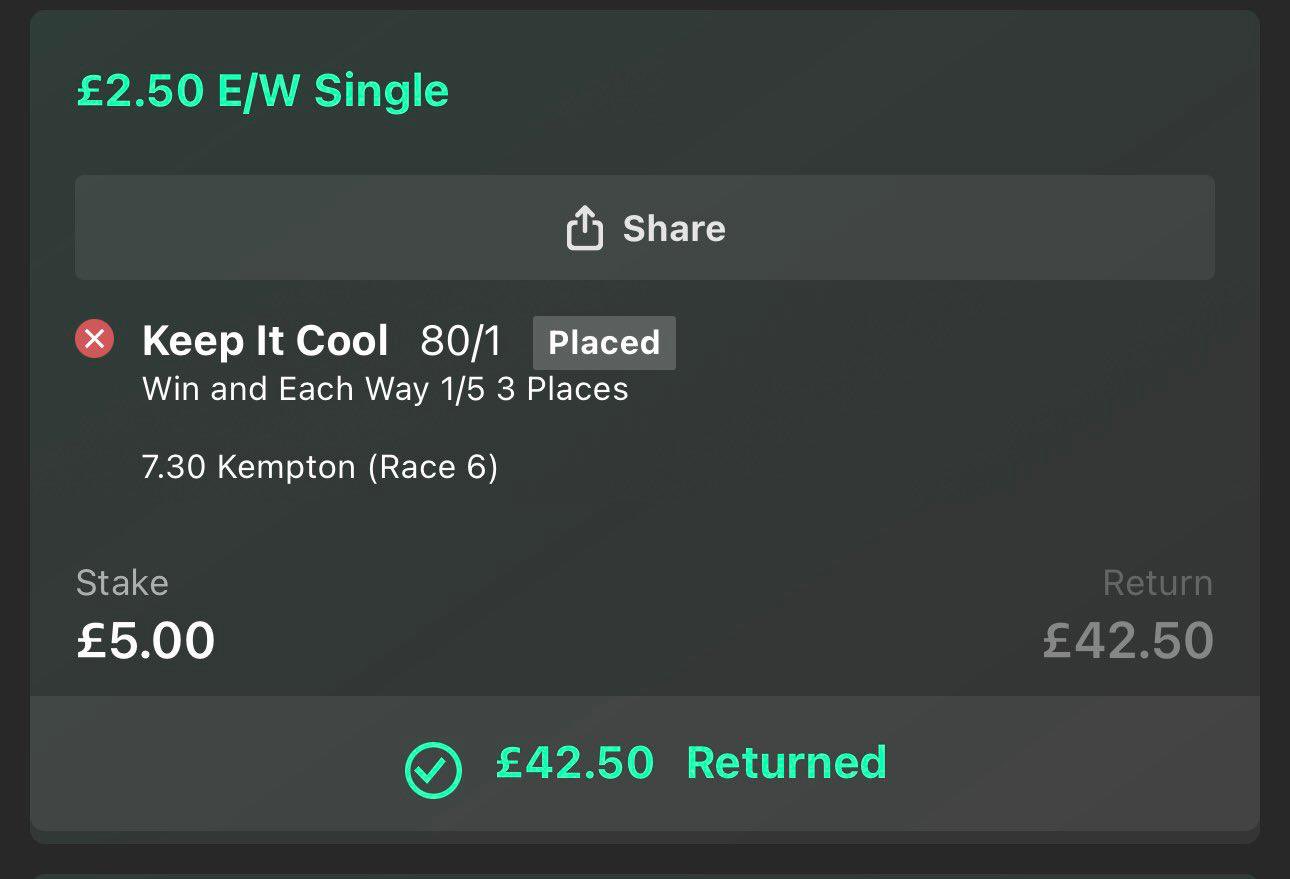
Task: Tap the Placed status badge
Action: click(x=604, y=343)
